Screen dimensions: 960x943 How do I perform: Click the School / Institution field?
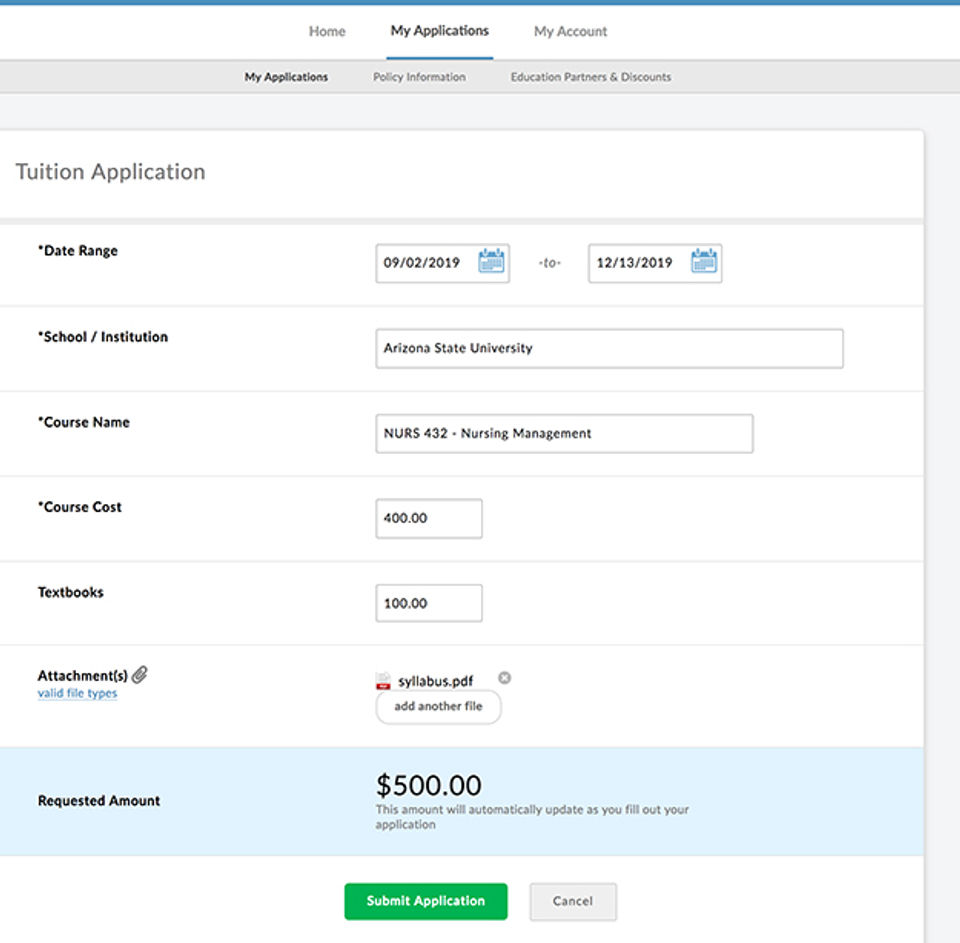tap(609, 348)
